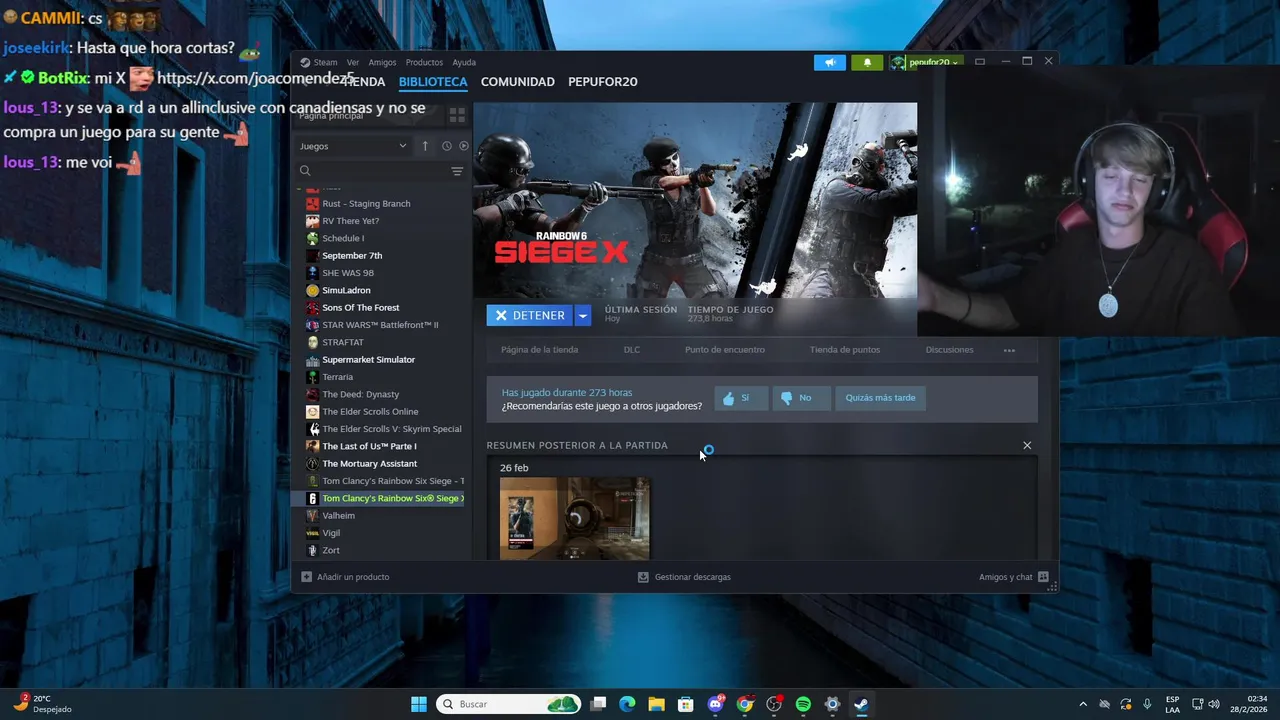Open advanced library filter options icon

(x=457, y=171)
